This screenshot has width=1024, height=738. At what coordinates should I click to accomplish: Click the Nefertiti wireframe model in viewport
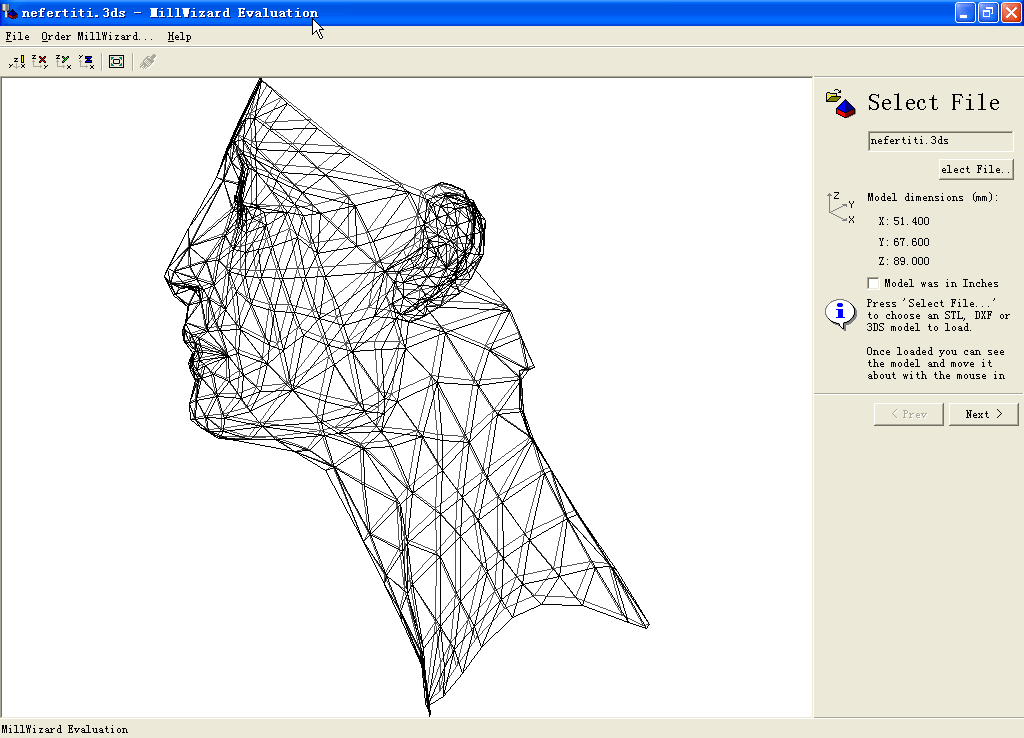405,397
